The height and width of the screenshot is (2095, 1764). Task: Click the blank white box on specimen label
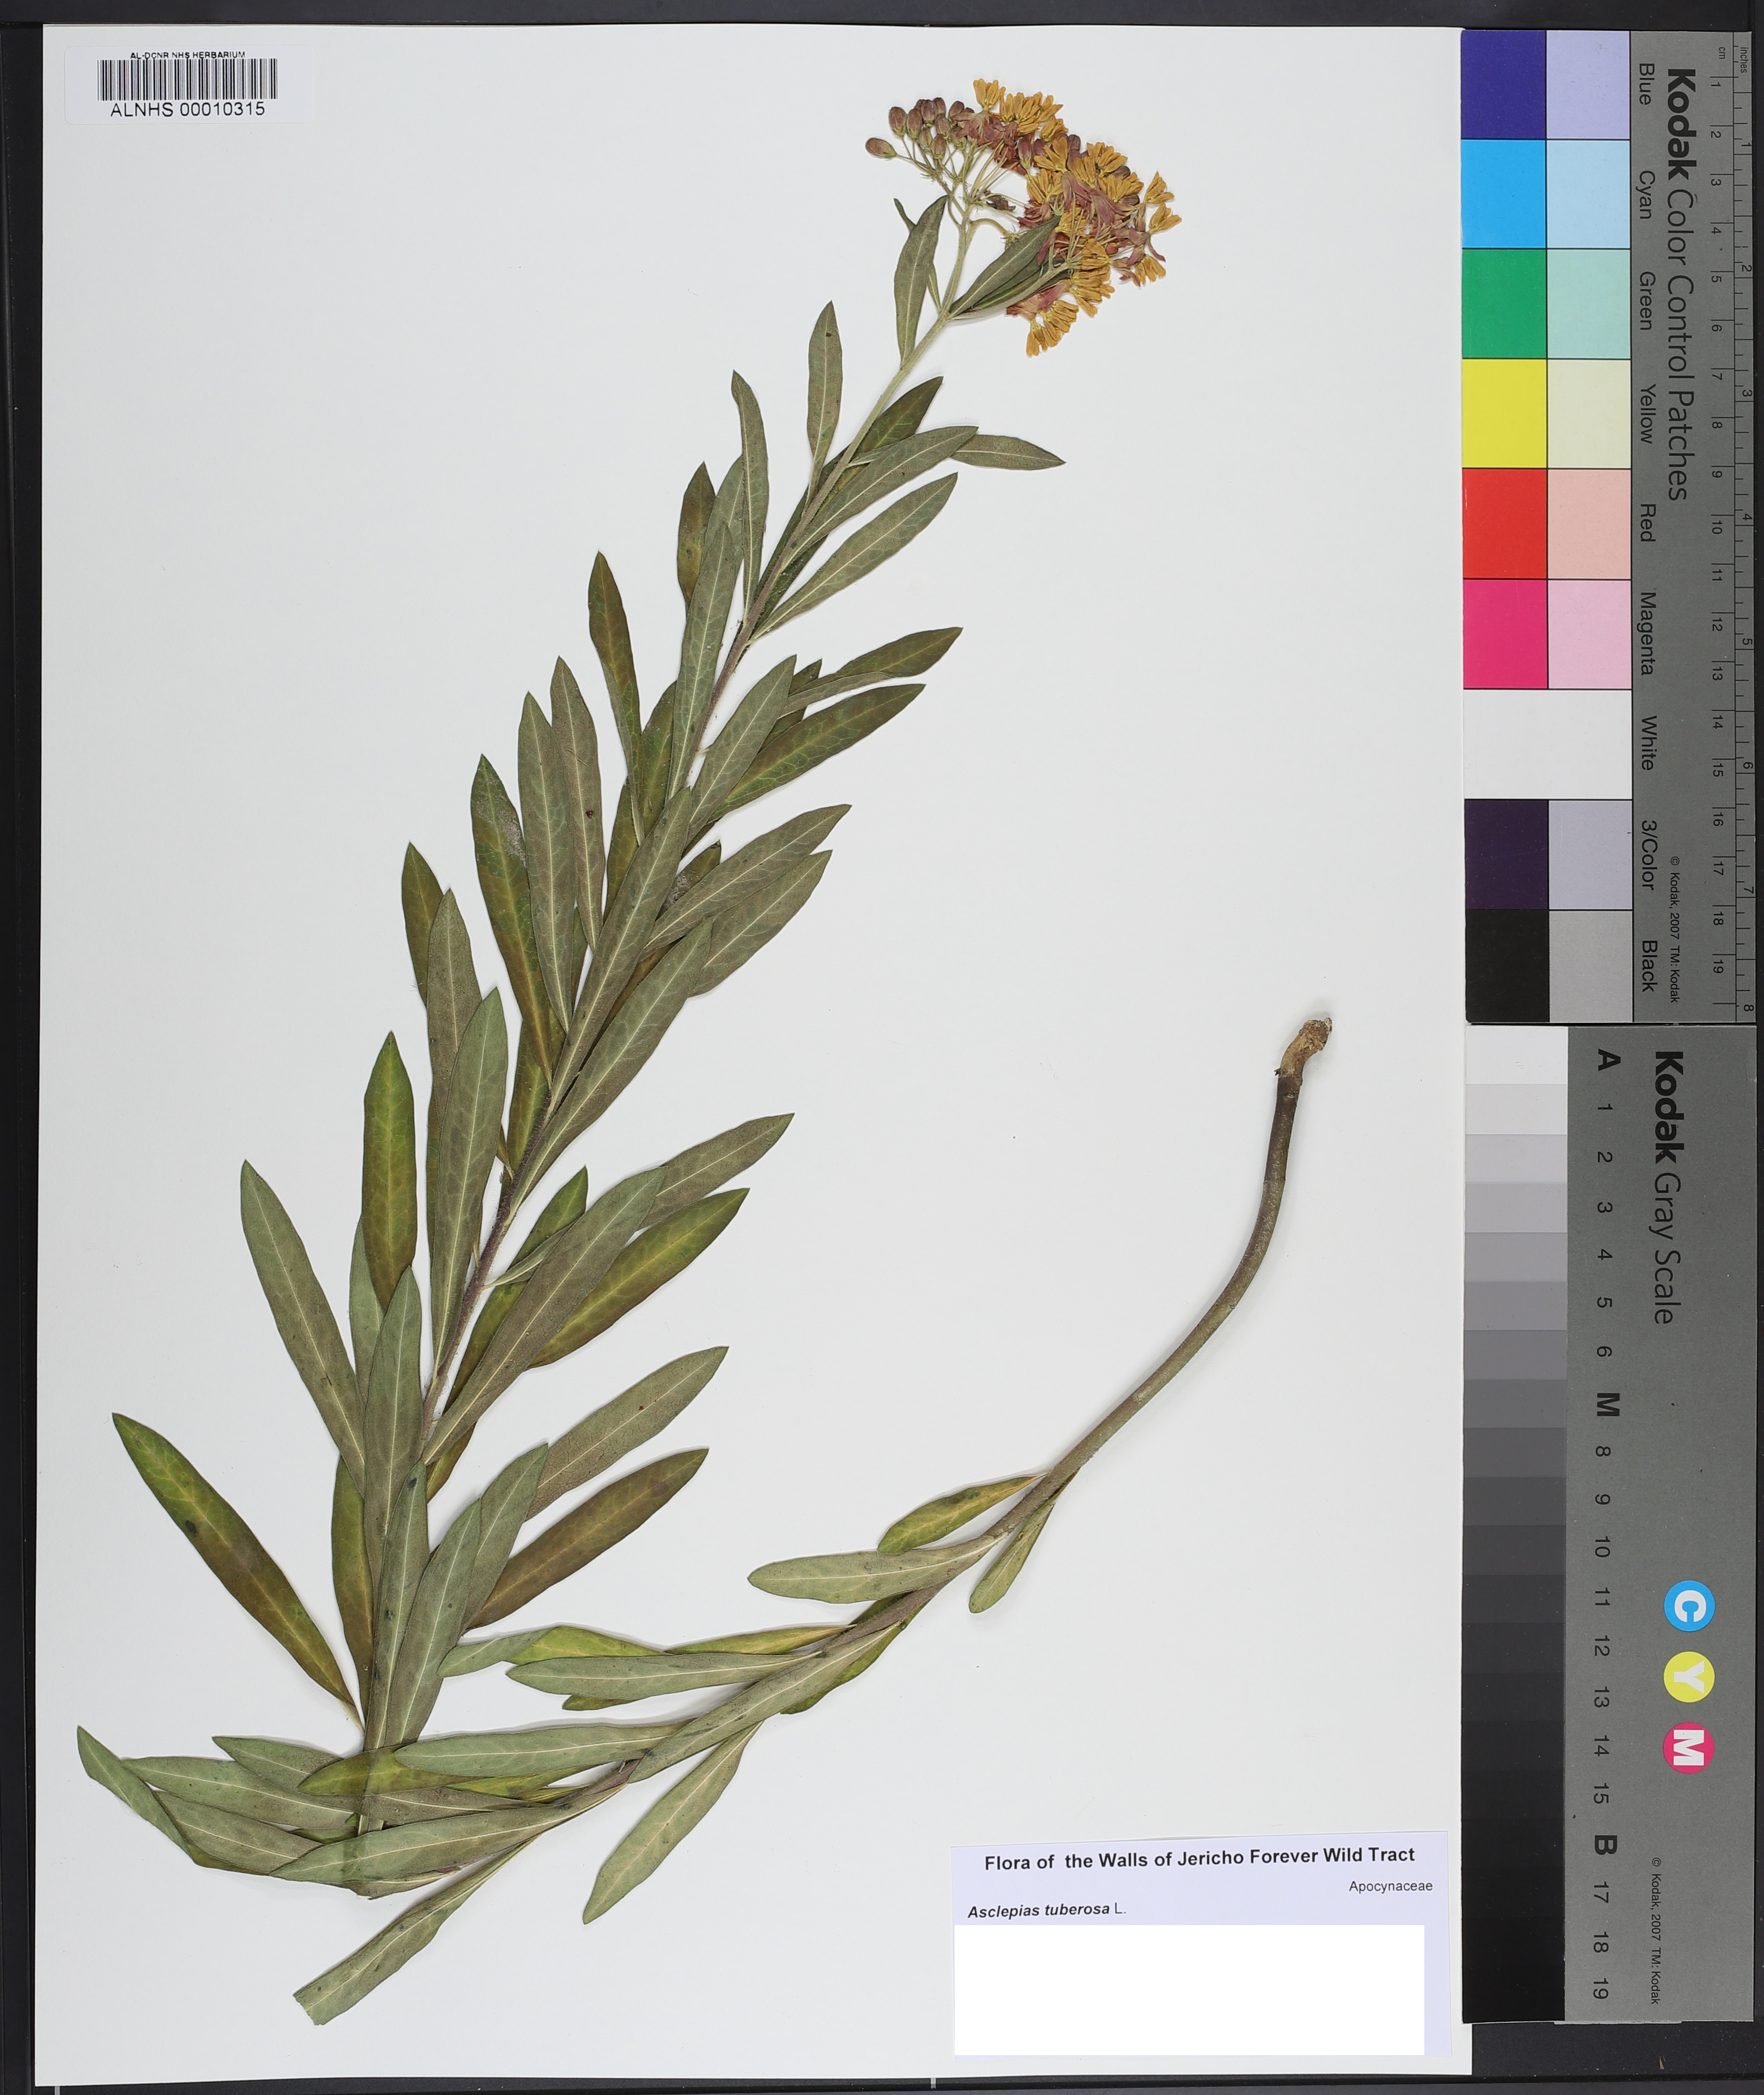click(x=1188, y=1990)
